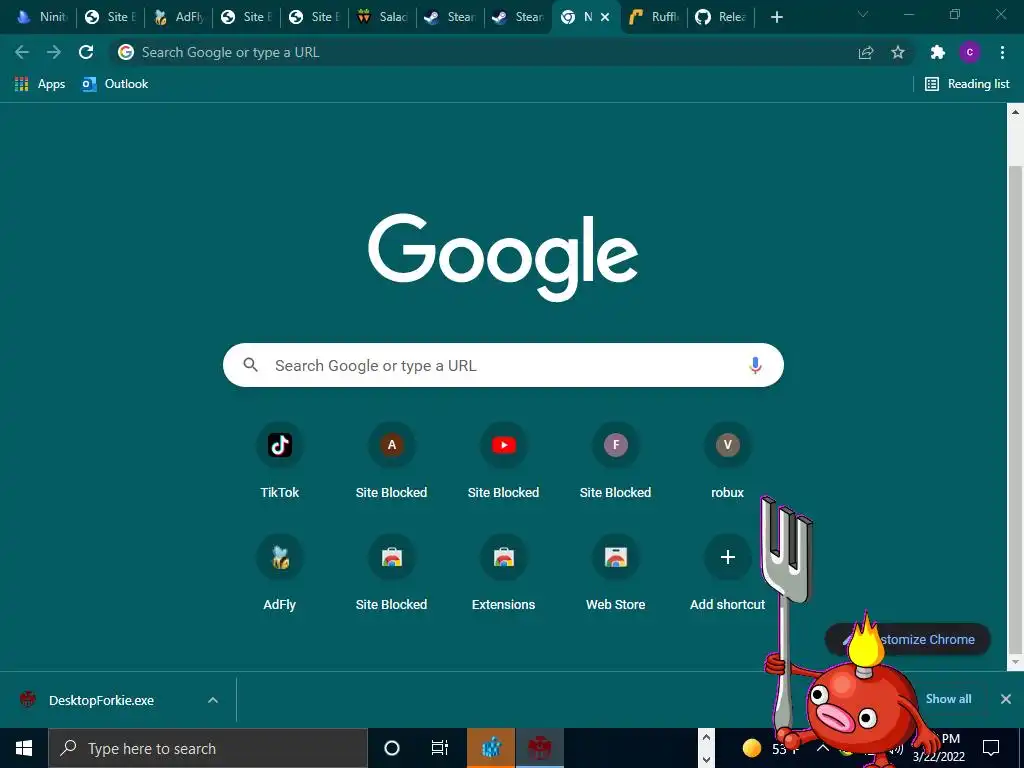Screen dimensions: 1024x768
Task: Click the forward navigation arrow
Action: (x=54, y=52)
